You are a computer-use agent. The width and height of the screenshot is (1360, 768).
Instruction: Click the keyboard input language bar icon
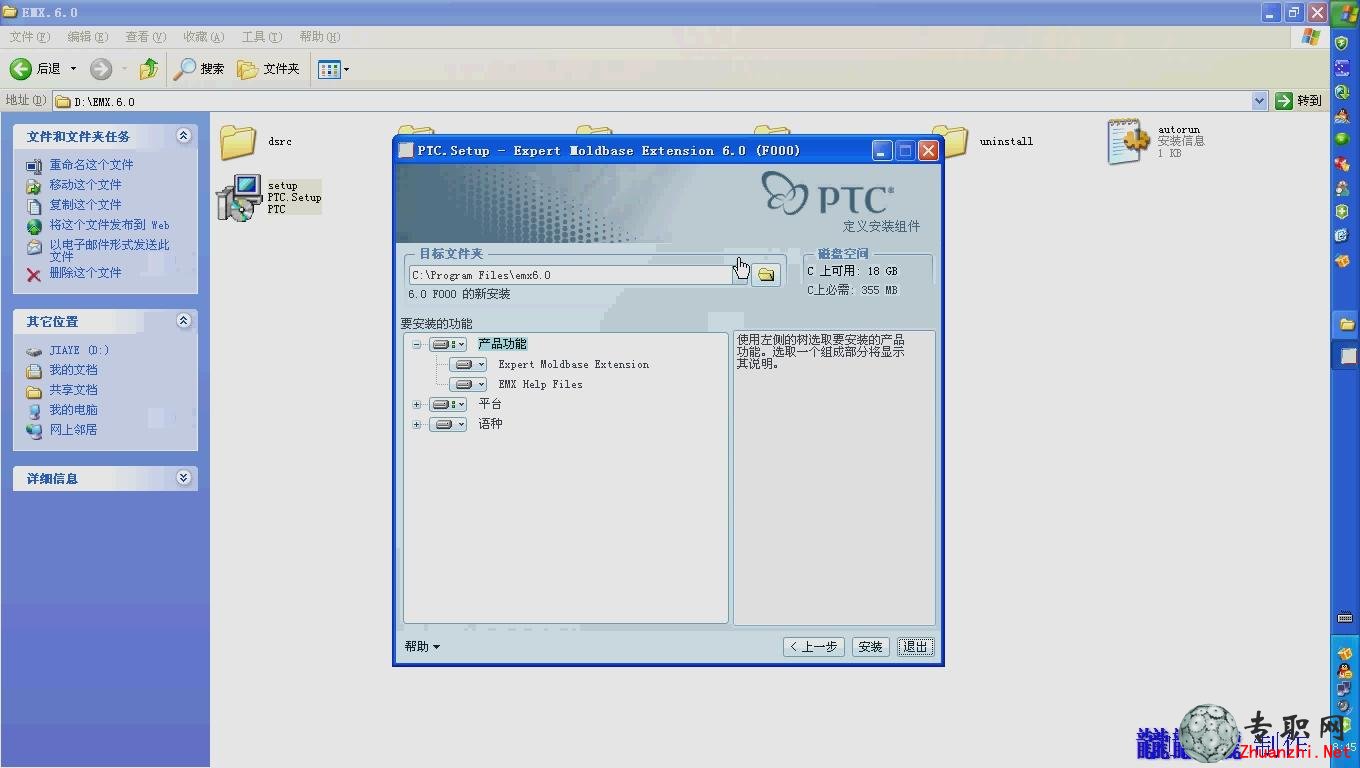click(1346, 617)
